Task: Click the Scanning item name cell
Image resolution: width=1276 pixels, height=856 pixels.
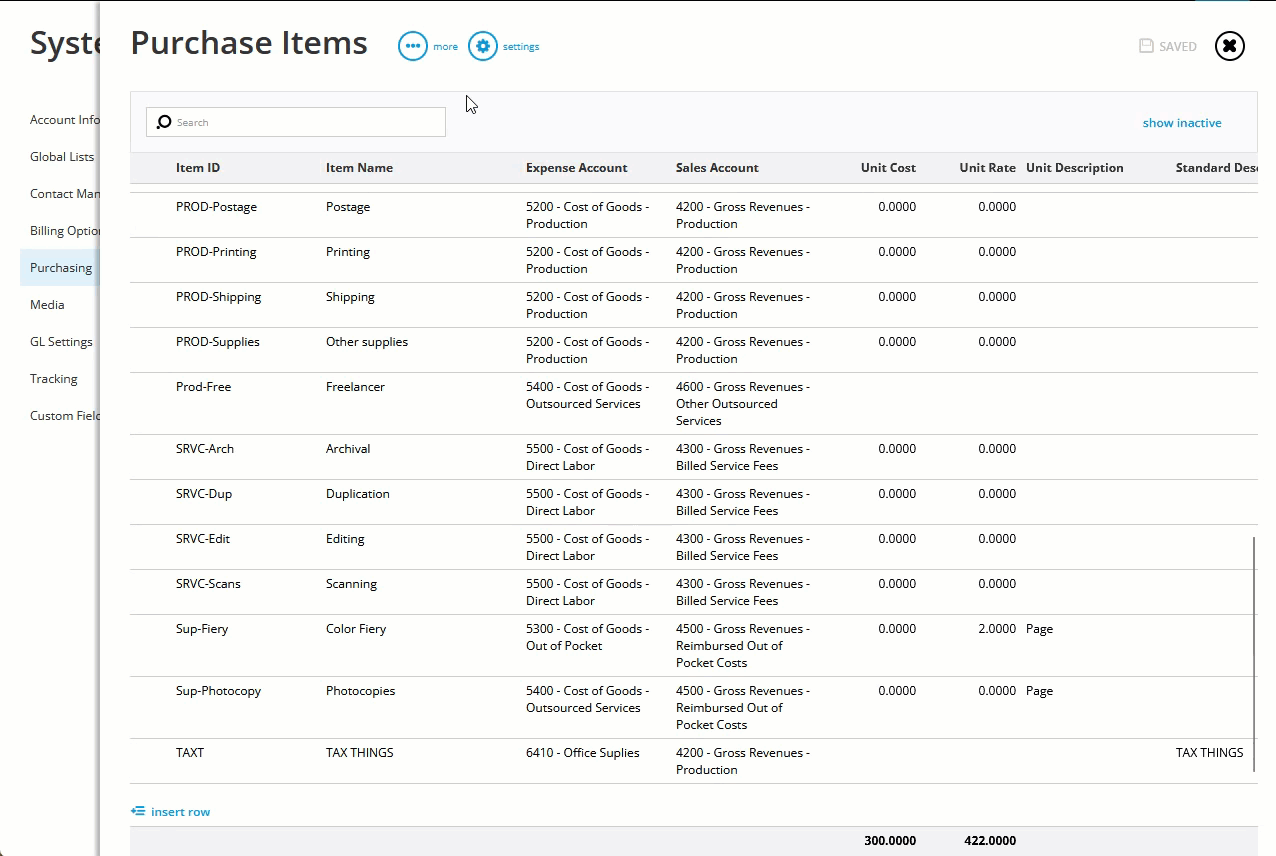Action: tap(351, 584)
